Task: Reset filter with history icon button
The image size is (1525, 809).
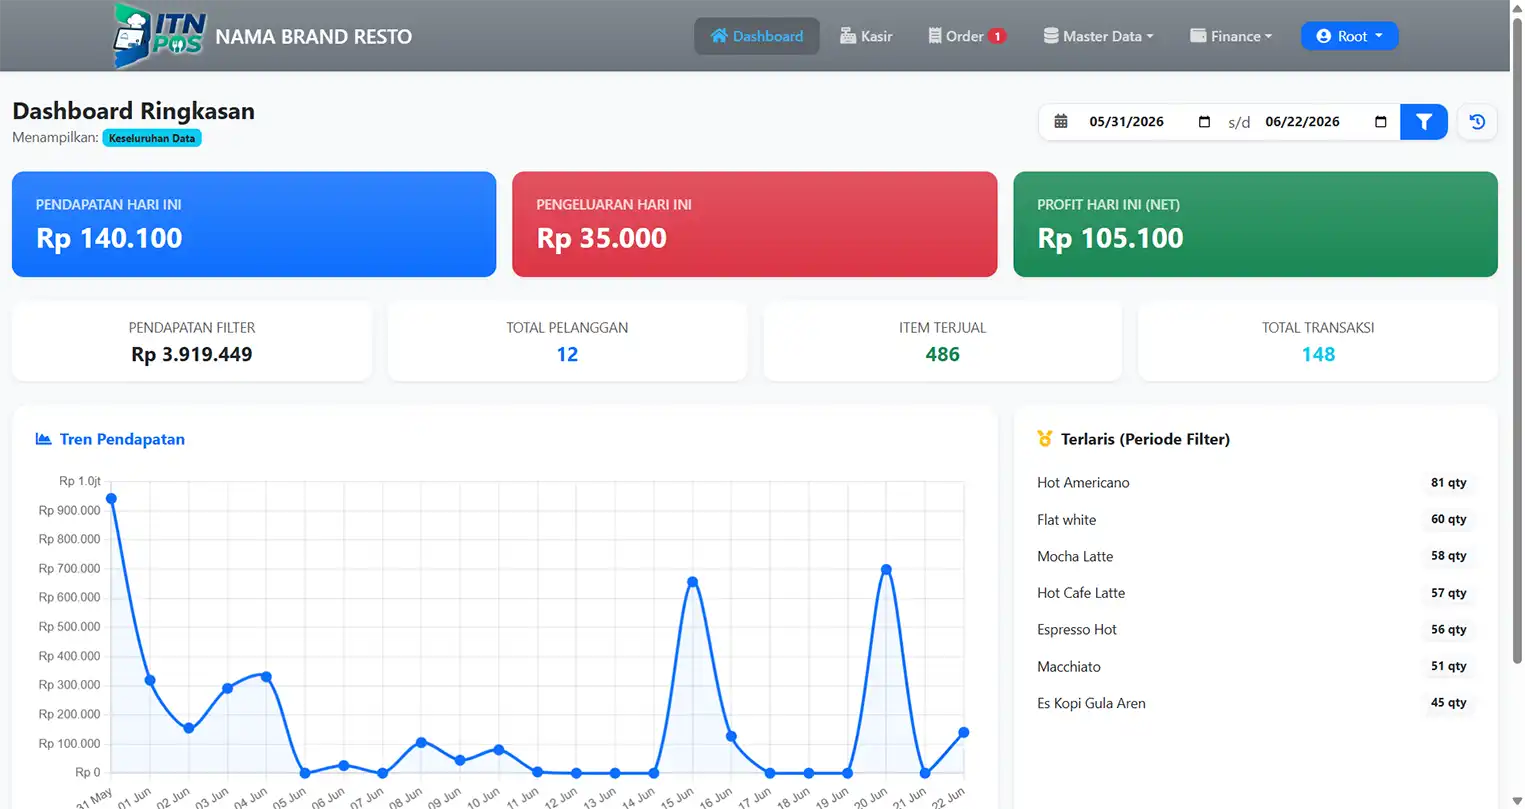Action: [x=1477, y=122]
